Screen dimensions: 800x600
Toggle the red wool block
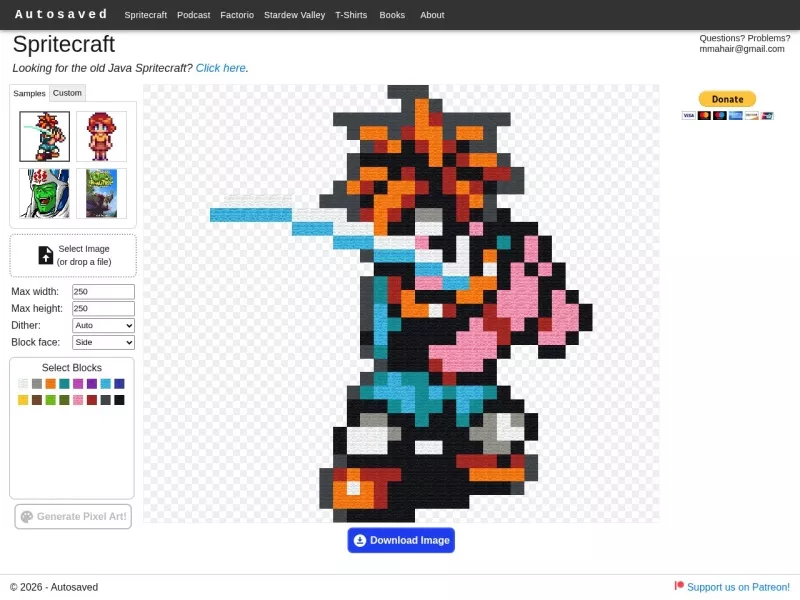pyautogui.click(x=92, y=400)
